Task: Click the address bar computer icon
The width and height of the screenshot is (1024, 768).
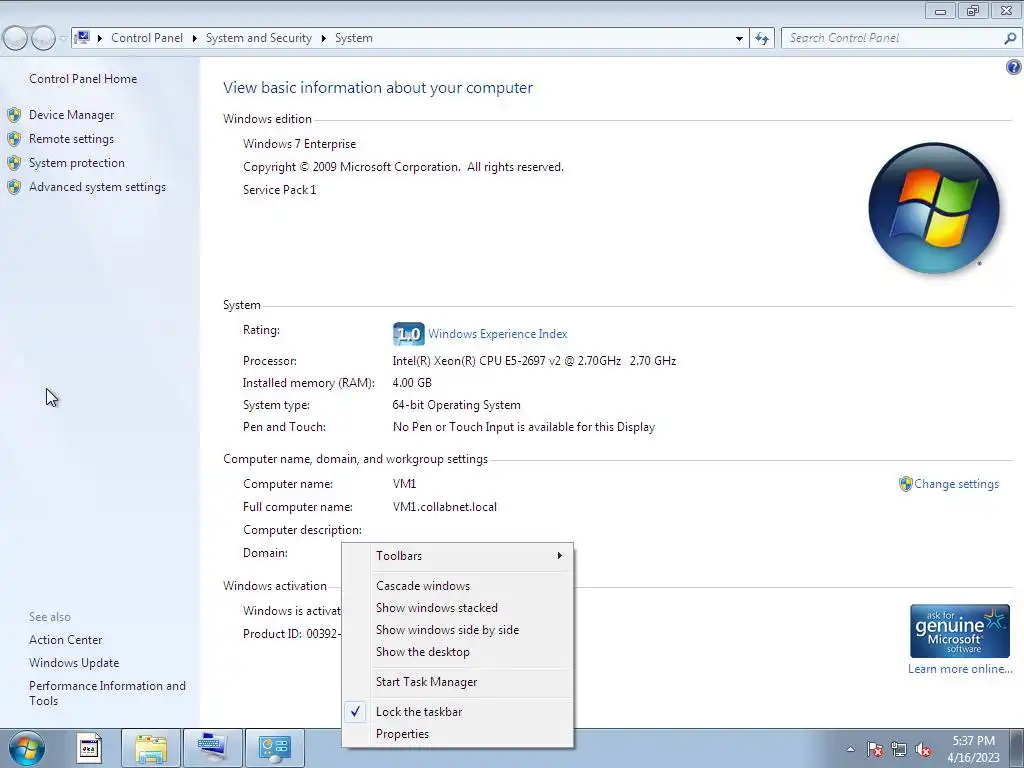Action: [x=82, y=38]
